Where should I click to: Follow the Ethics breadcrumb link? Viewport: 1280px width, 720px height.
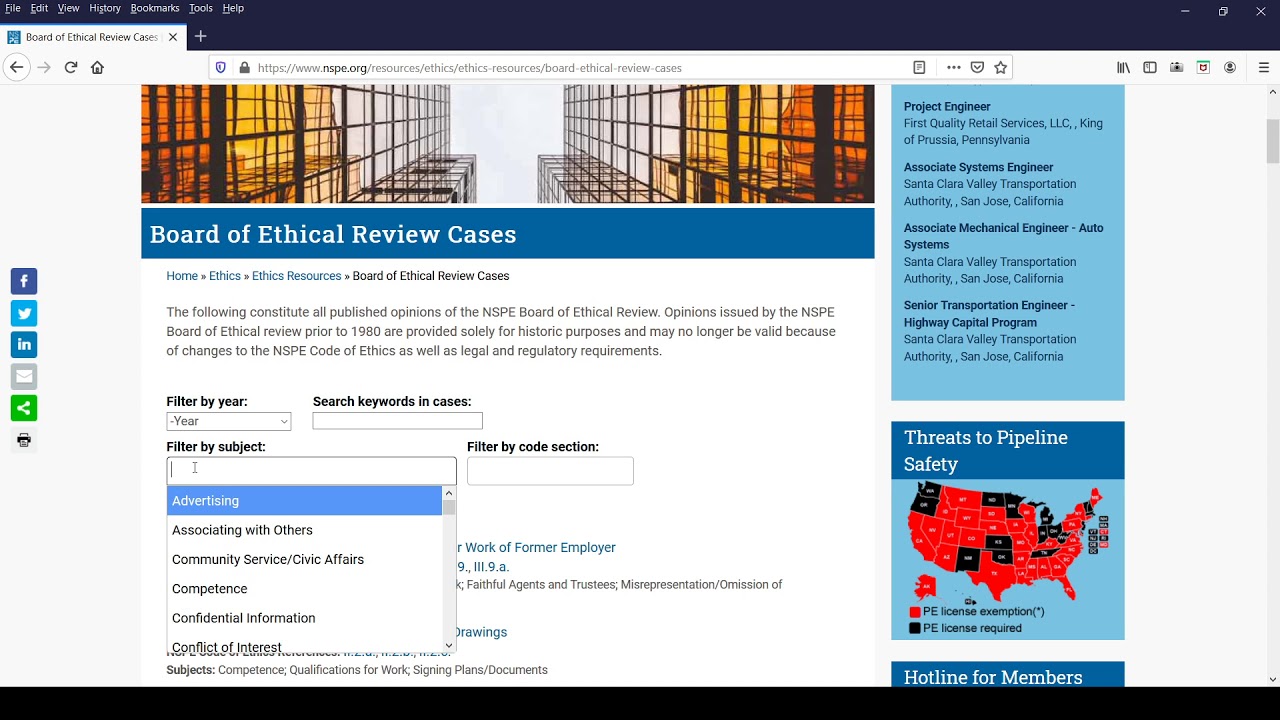click(225, 276)
